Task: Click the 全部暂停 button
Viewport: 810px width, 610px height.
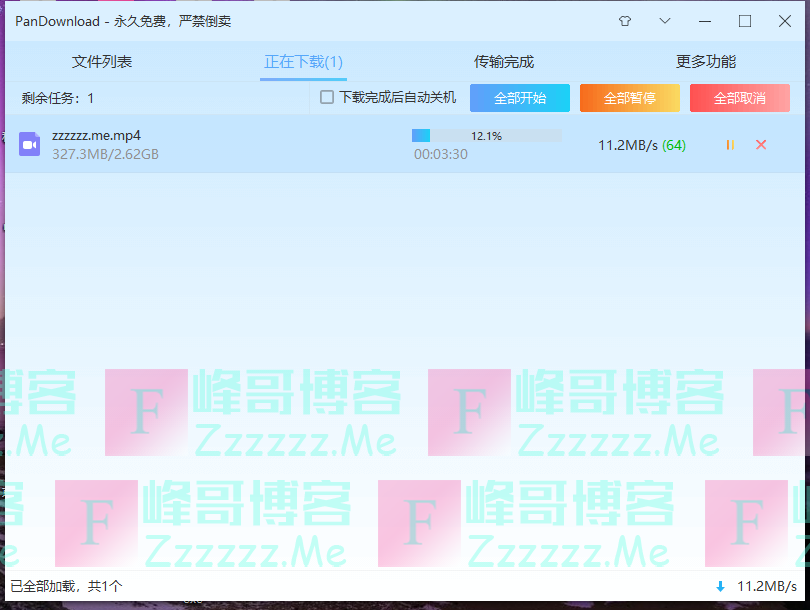Action: [629, 98]
